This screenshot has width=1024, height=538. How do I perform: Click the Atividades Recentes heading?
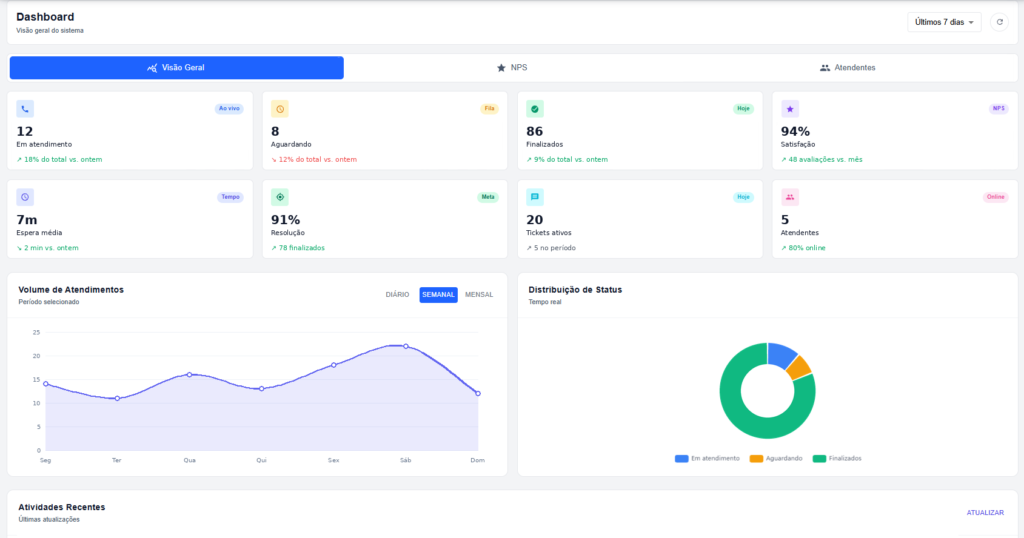coord(61,507)
